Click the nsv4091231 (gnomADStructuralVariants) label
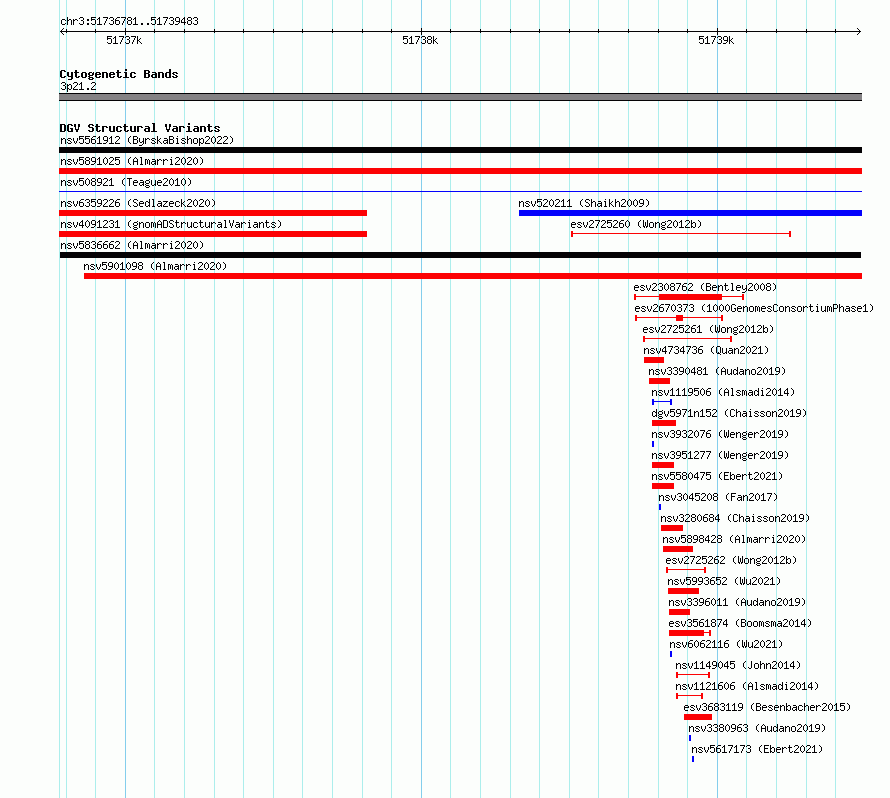 (x=171, y=224)
